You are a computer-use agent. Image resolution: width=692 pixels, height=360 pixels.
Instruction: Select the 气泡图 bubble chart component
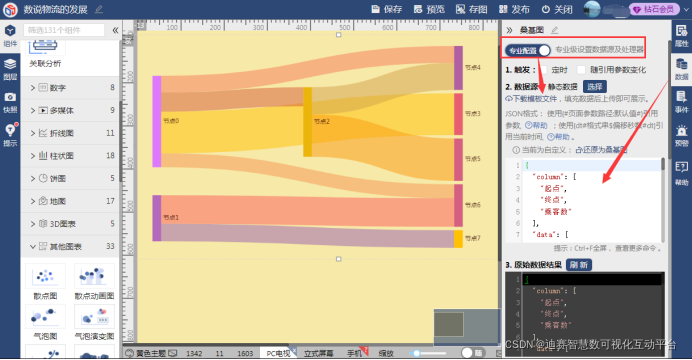45,322
